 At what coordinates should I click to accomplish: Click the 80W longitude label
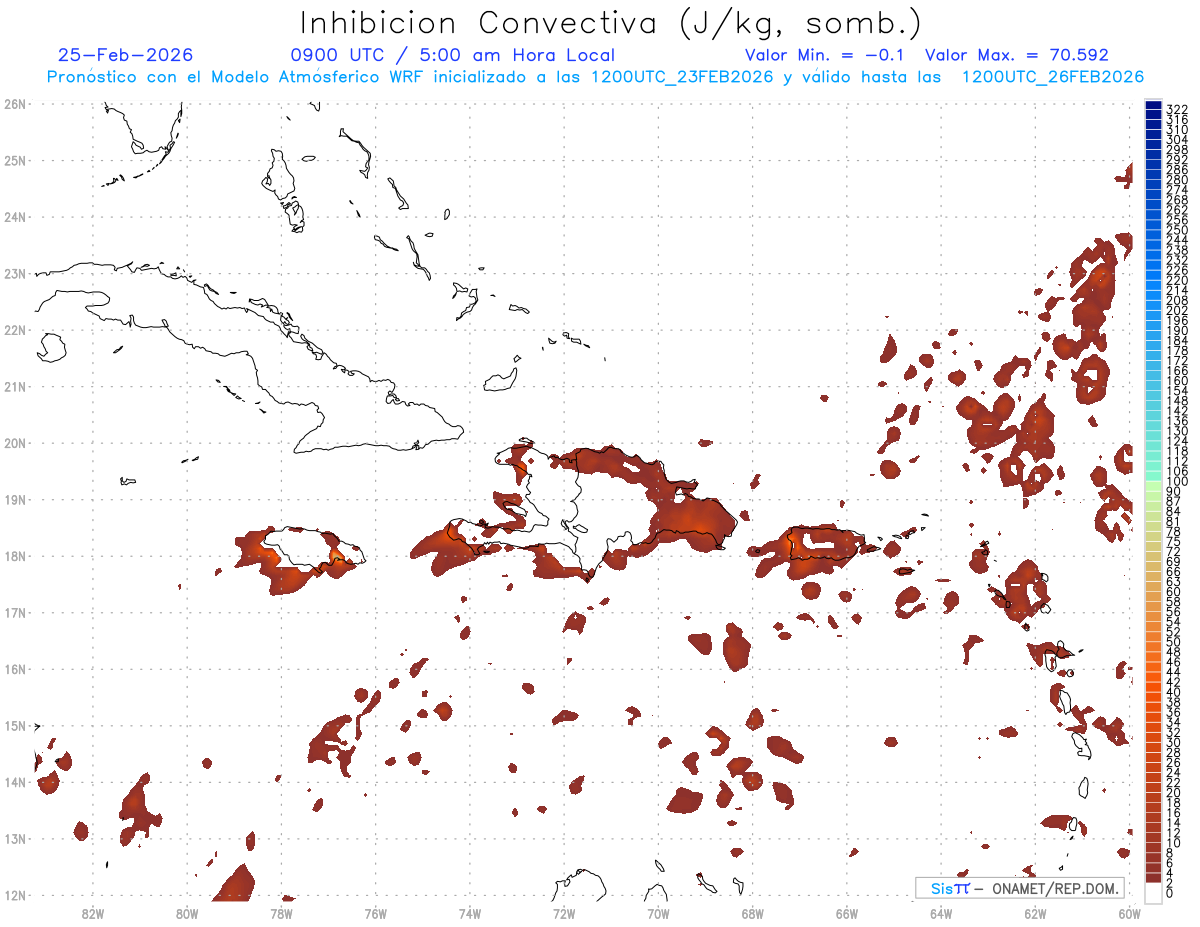click(x=186, y=912)
